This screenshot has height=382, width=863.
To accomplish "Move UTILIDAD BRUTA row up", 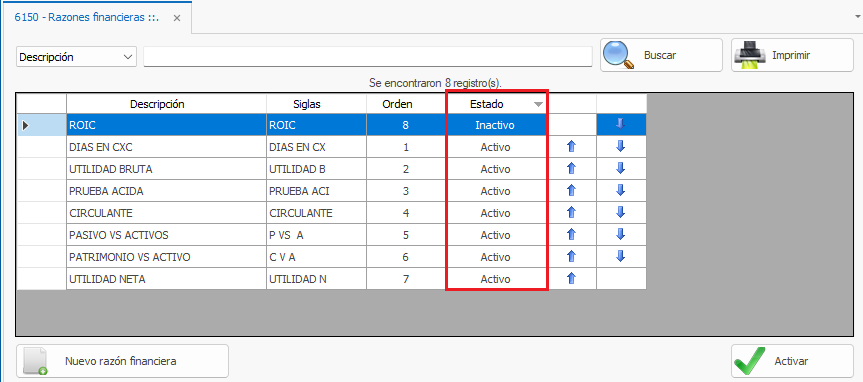I will [x=571, y=169].
